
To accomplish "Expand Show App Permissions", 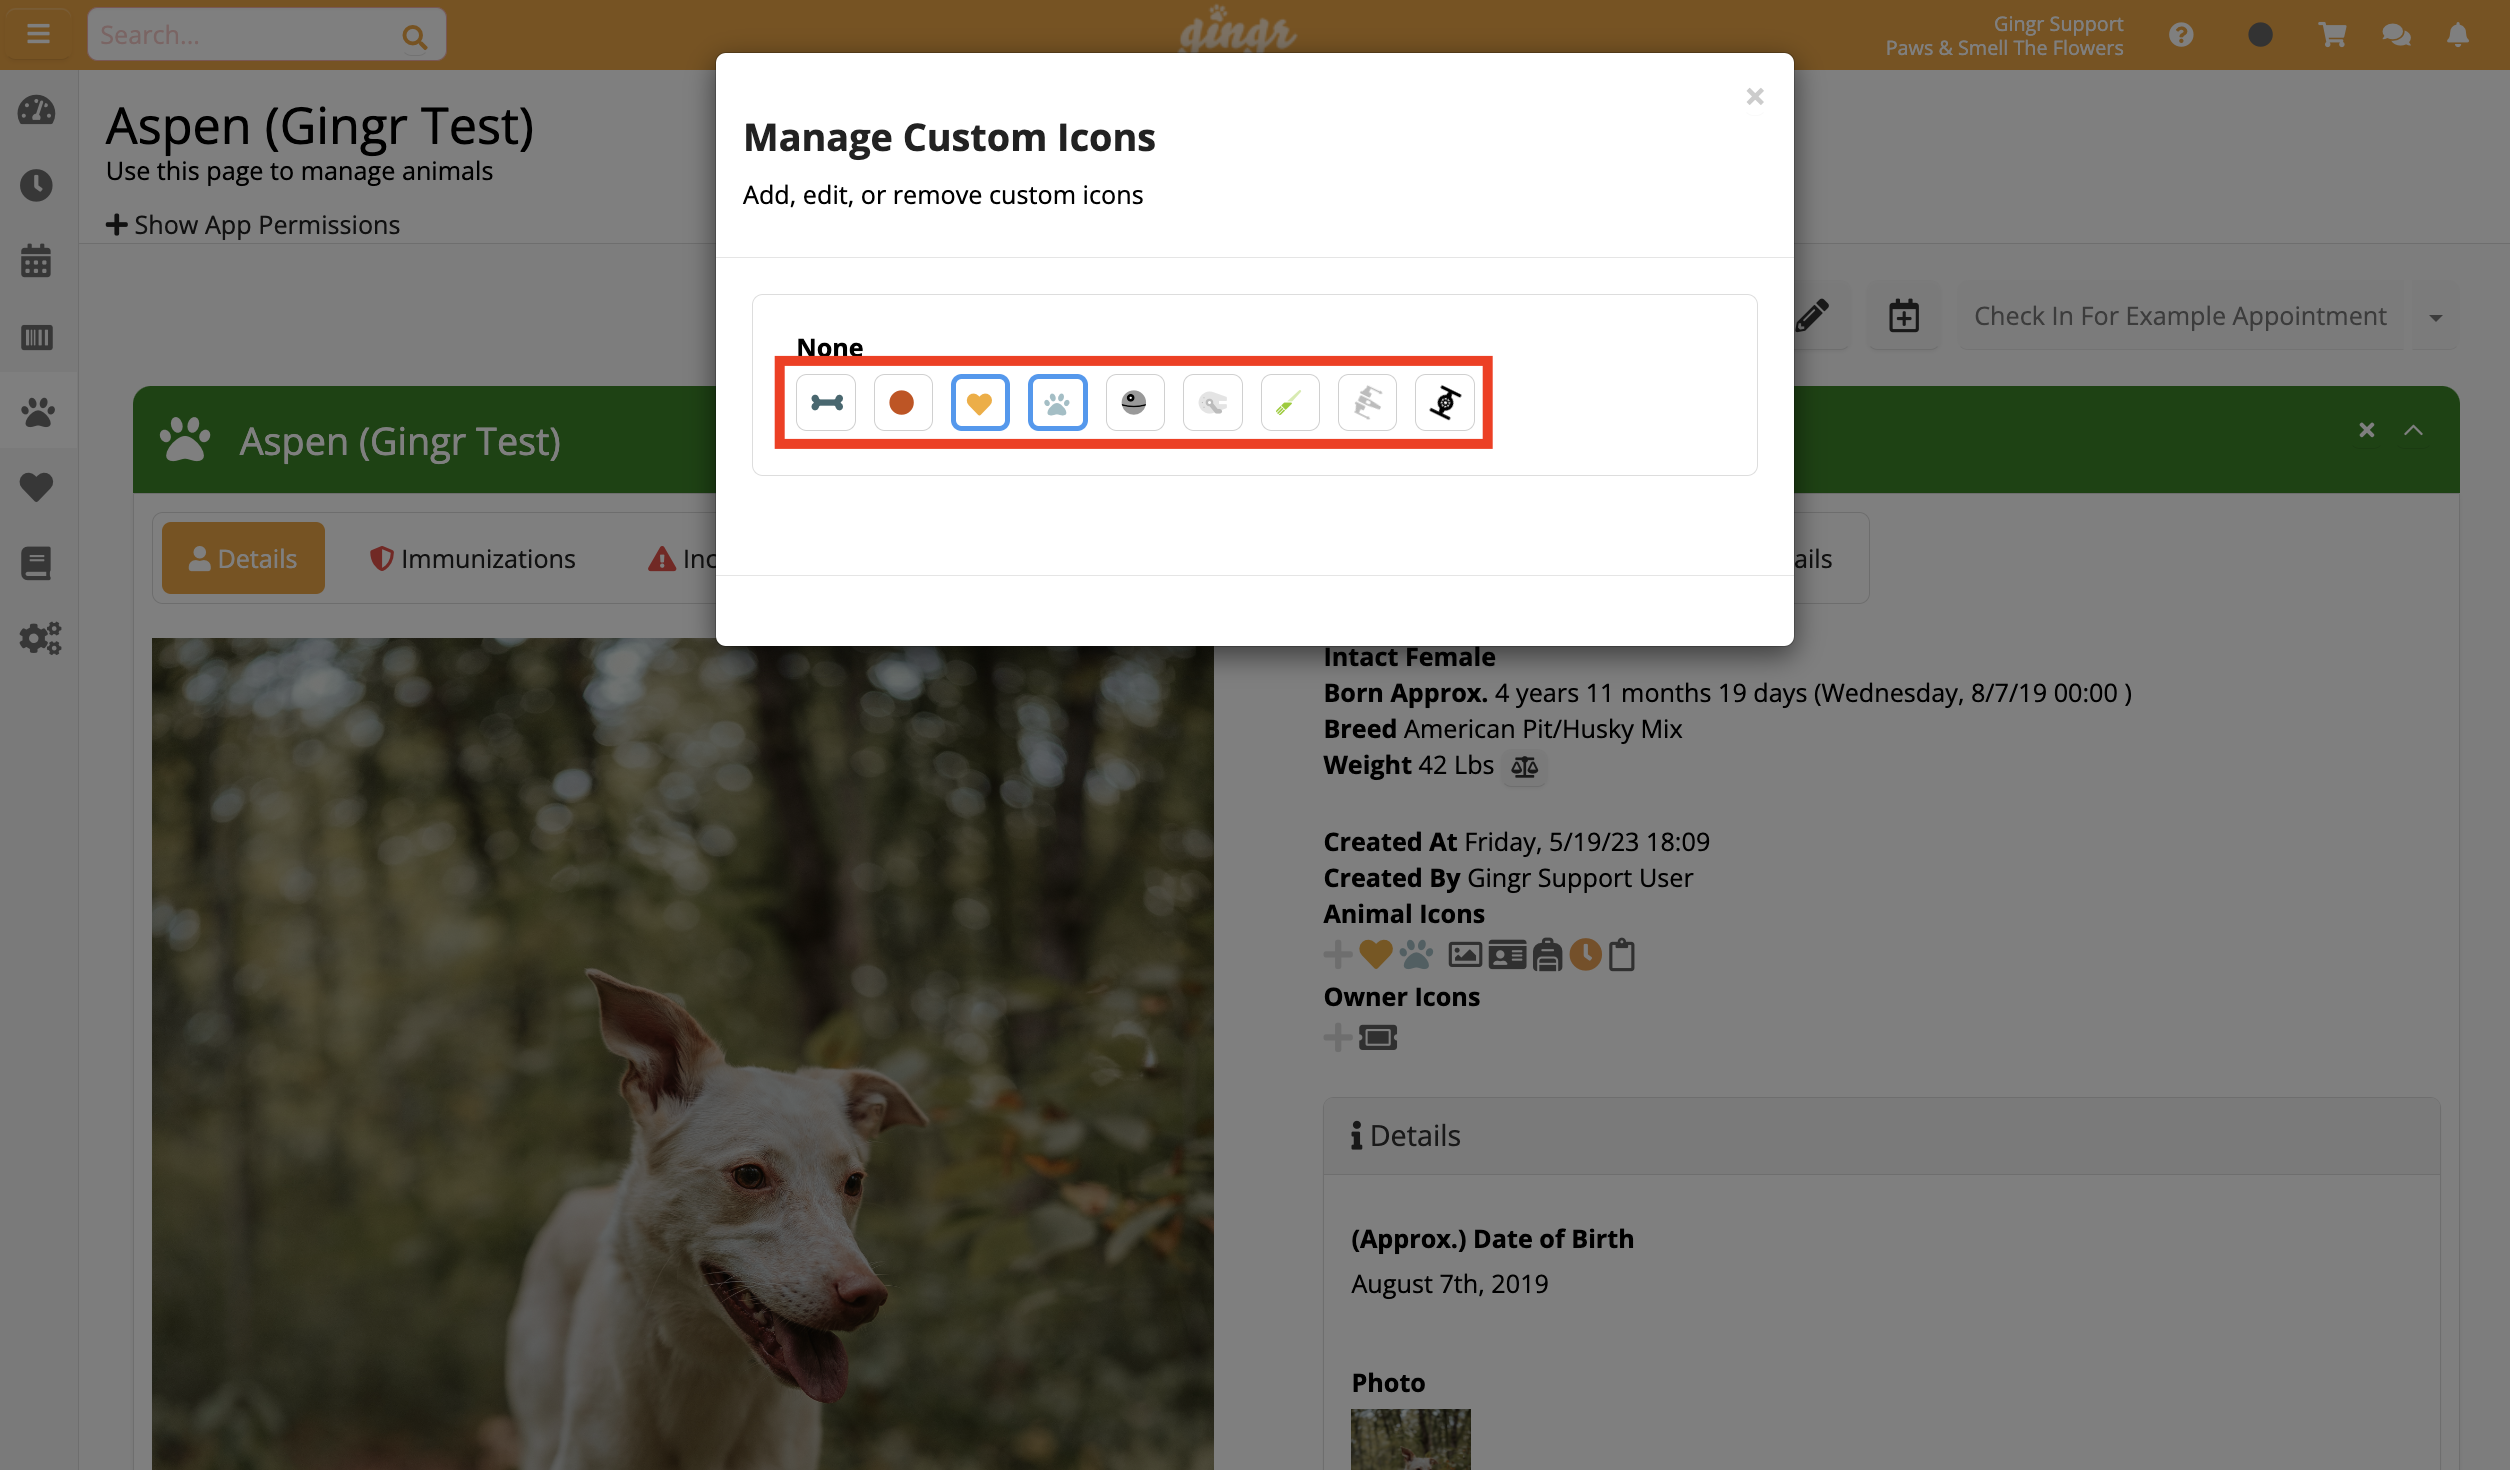I will (252, 224).
